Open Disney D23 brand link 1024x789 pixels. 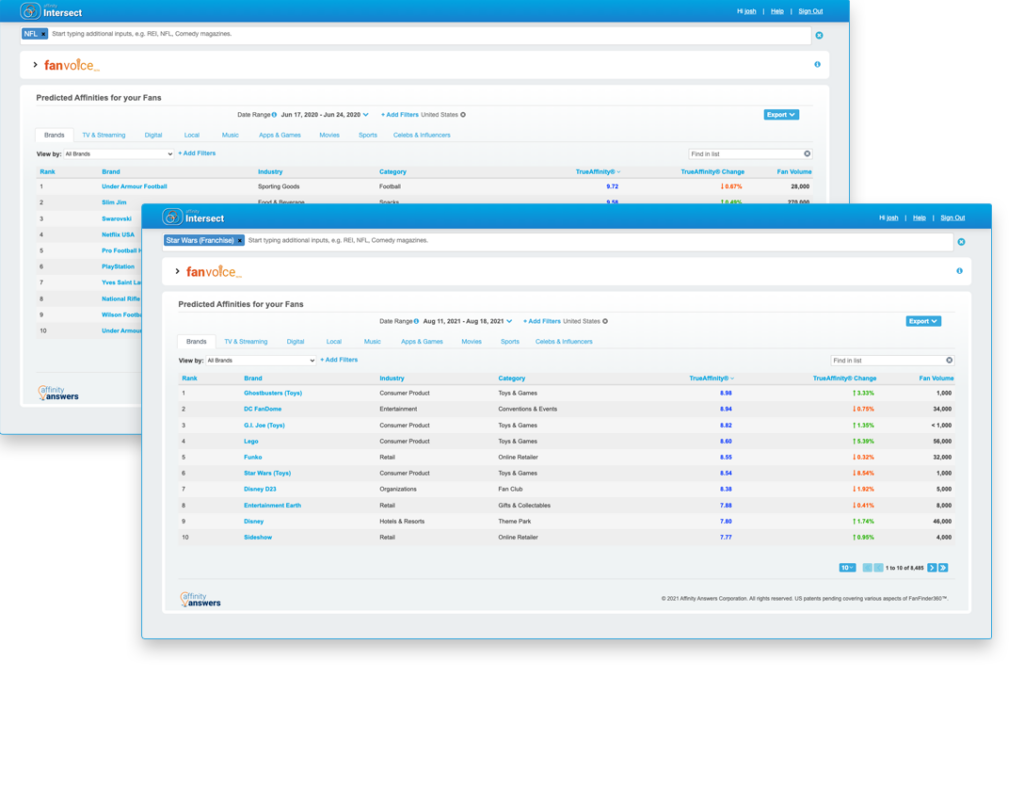(x=260, y=489)
